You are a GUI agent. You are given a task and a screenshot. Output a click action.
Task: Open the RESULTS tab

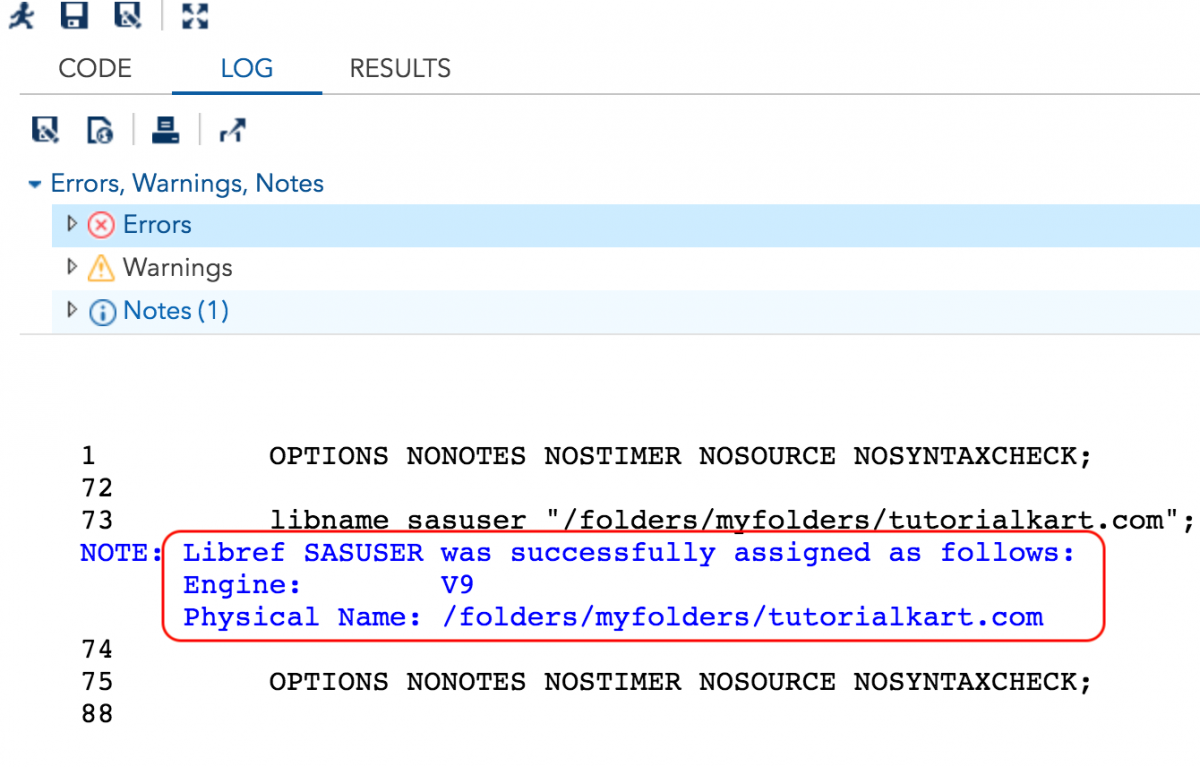pos(400,68)
